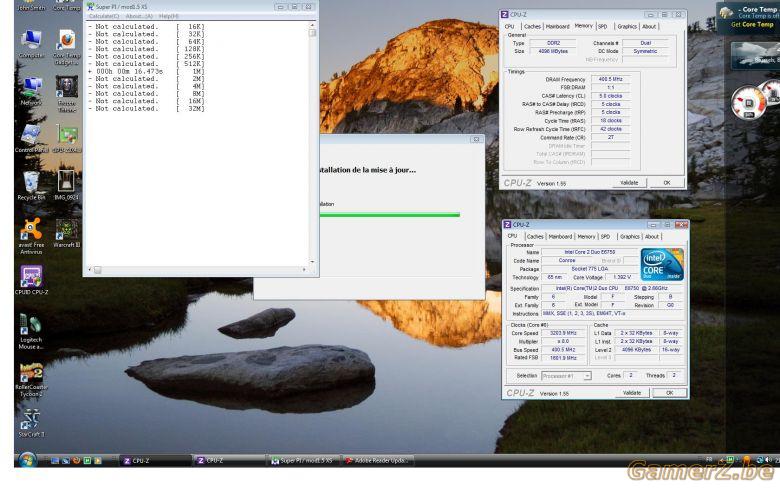Open the Windows Start orb
This screenshot has width=780, height=488.
pyautogui.click(x=26, y=460)
